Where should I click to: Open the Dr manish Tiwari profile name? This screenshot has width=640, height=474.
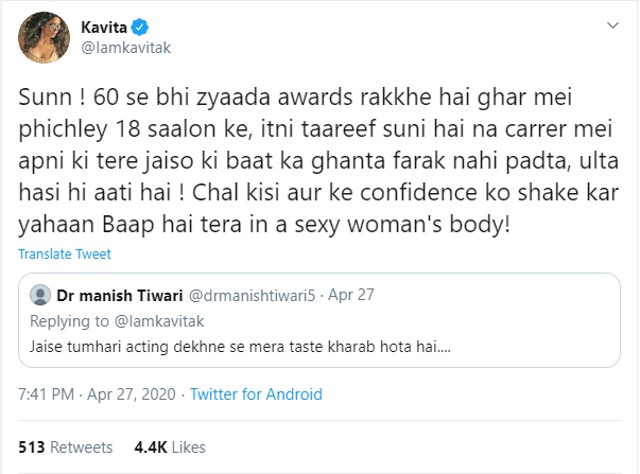(x=120, y=295)
